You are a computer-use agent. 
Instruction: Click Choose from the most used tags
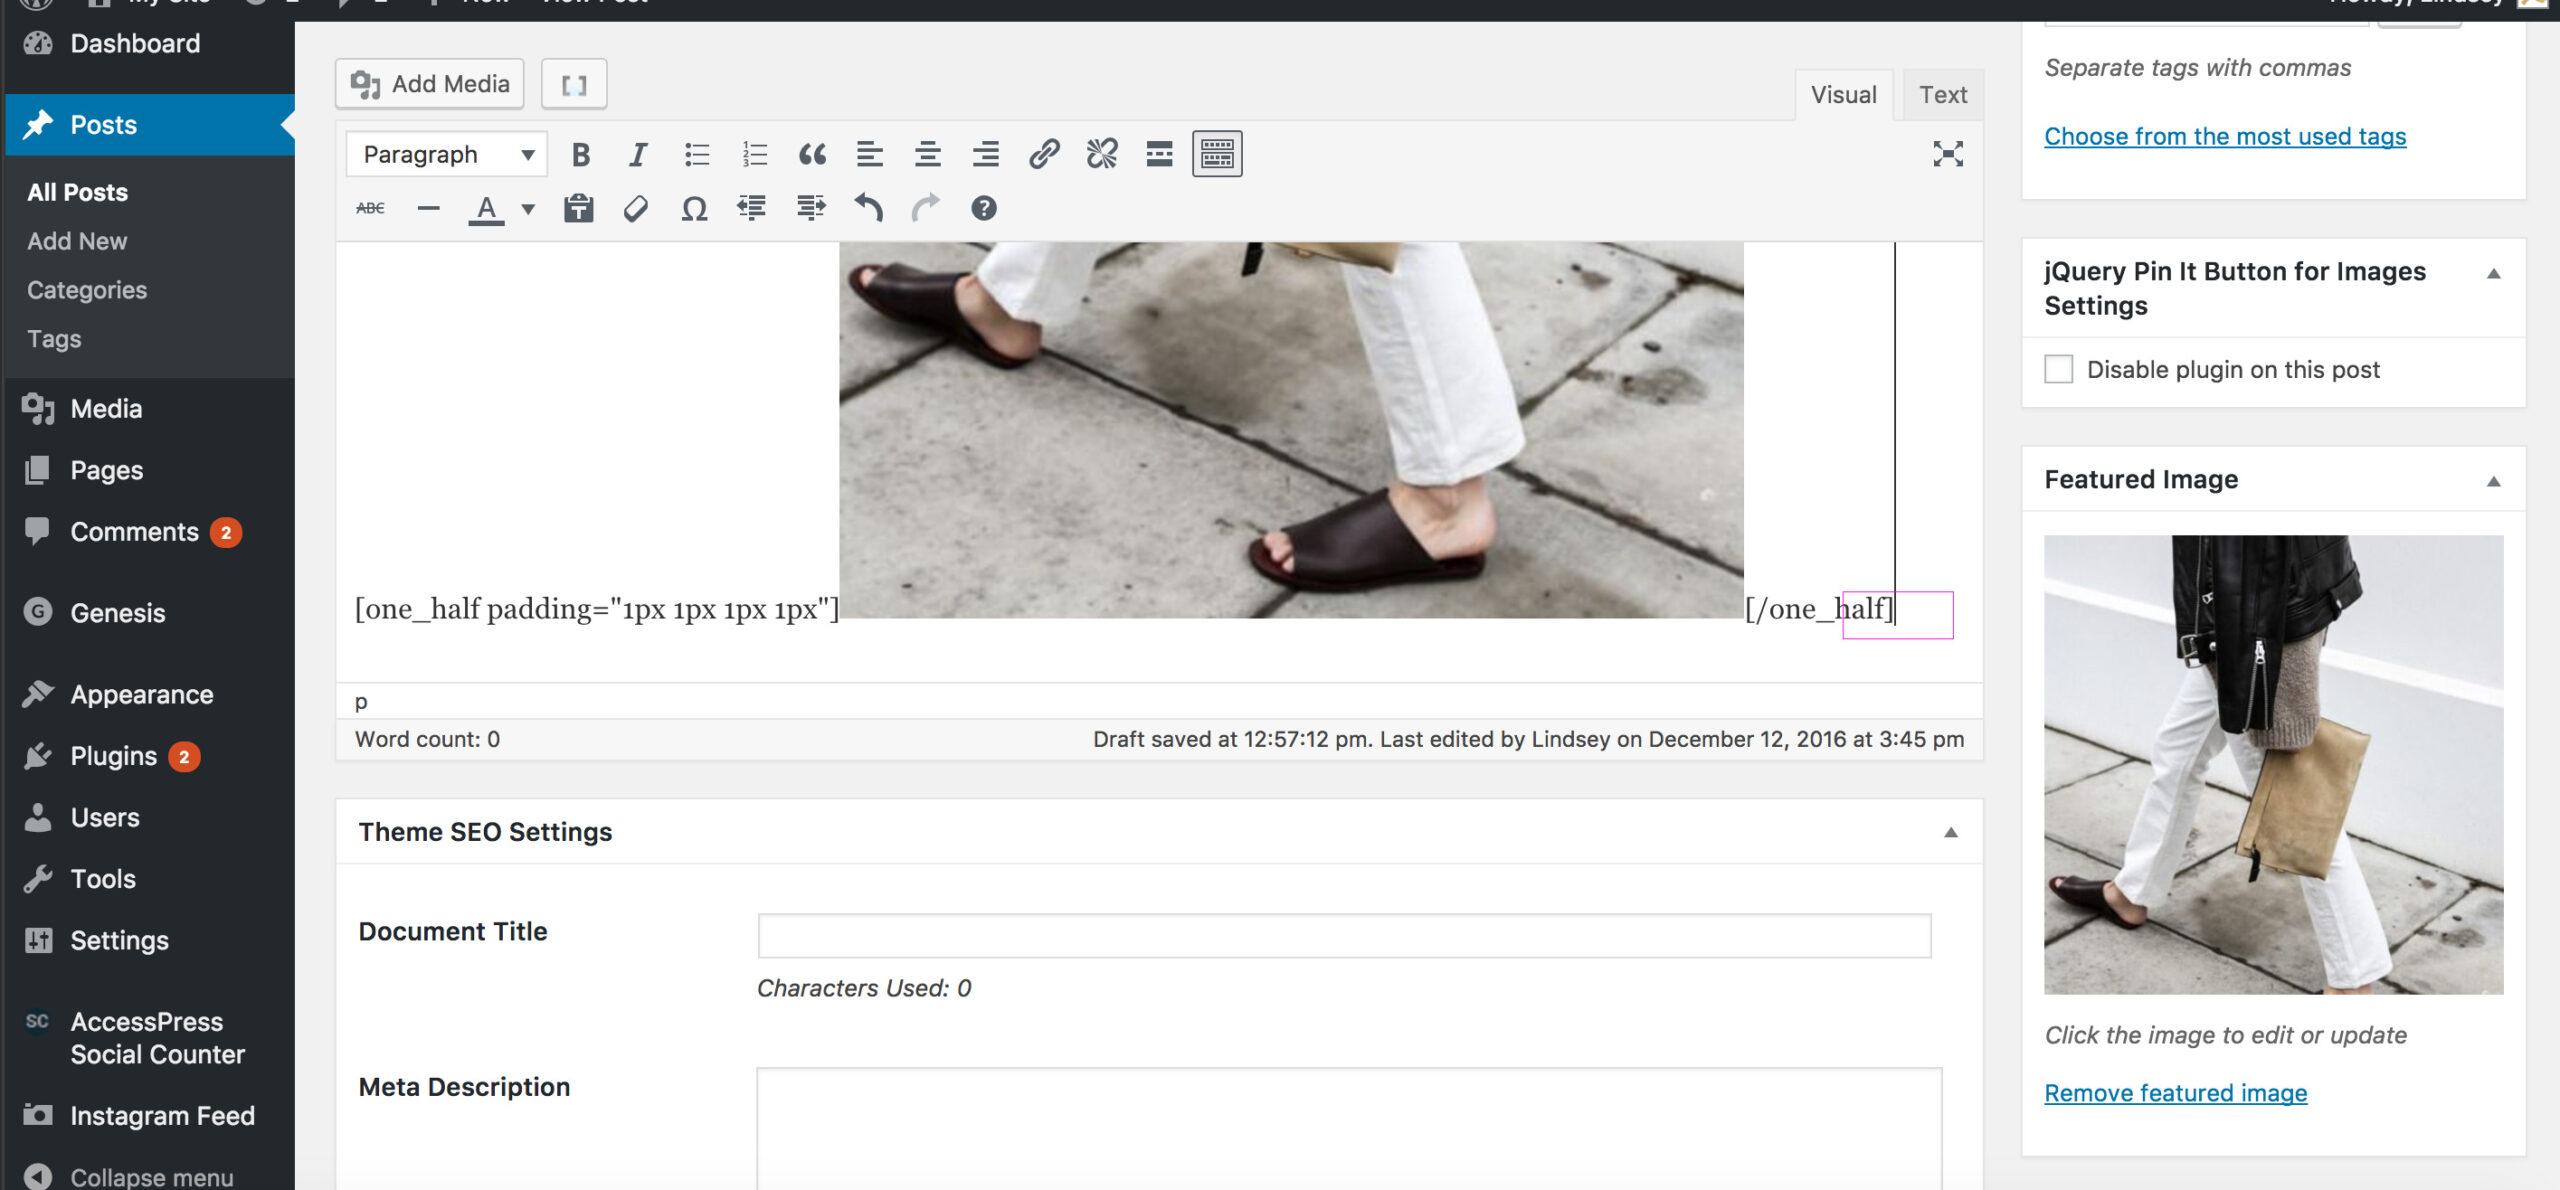(2225, 136)
